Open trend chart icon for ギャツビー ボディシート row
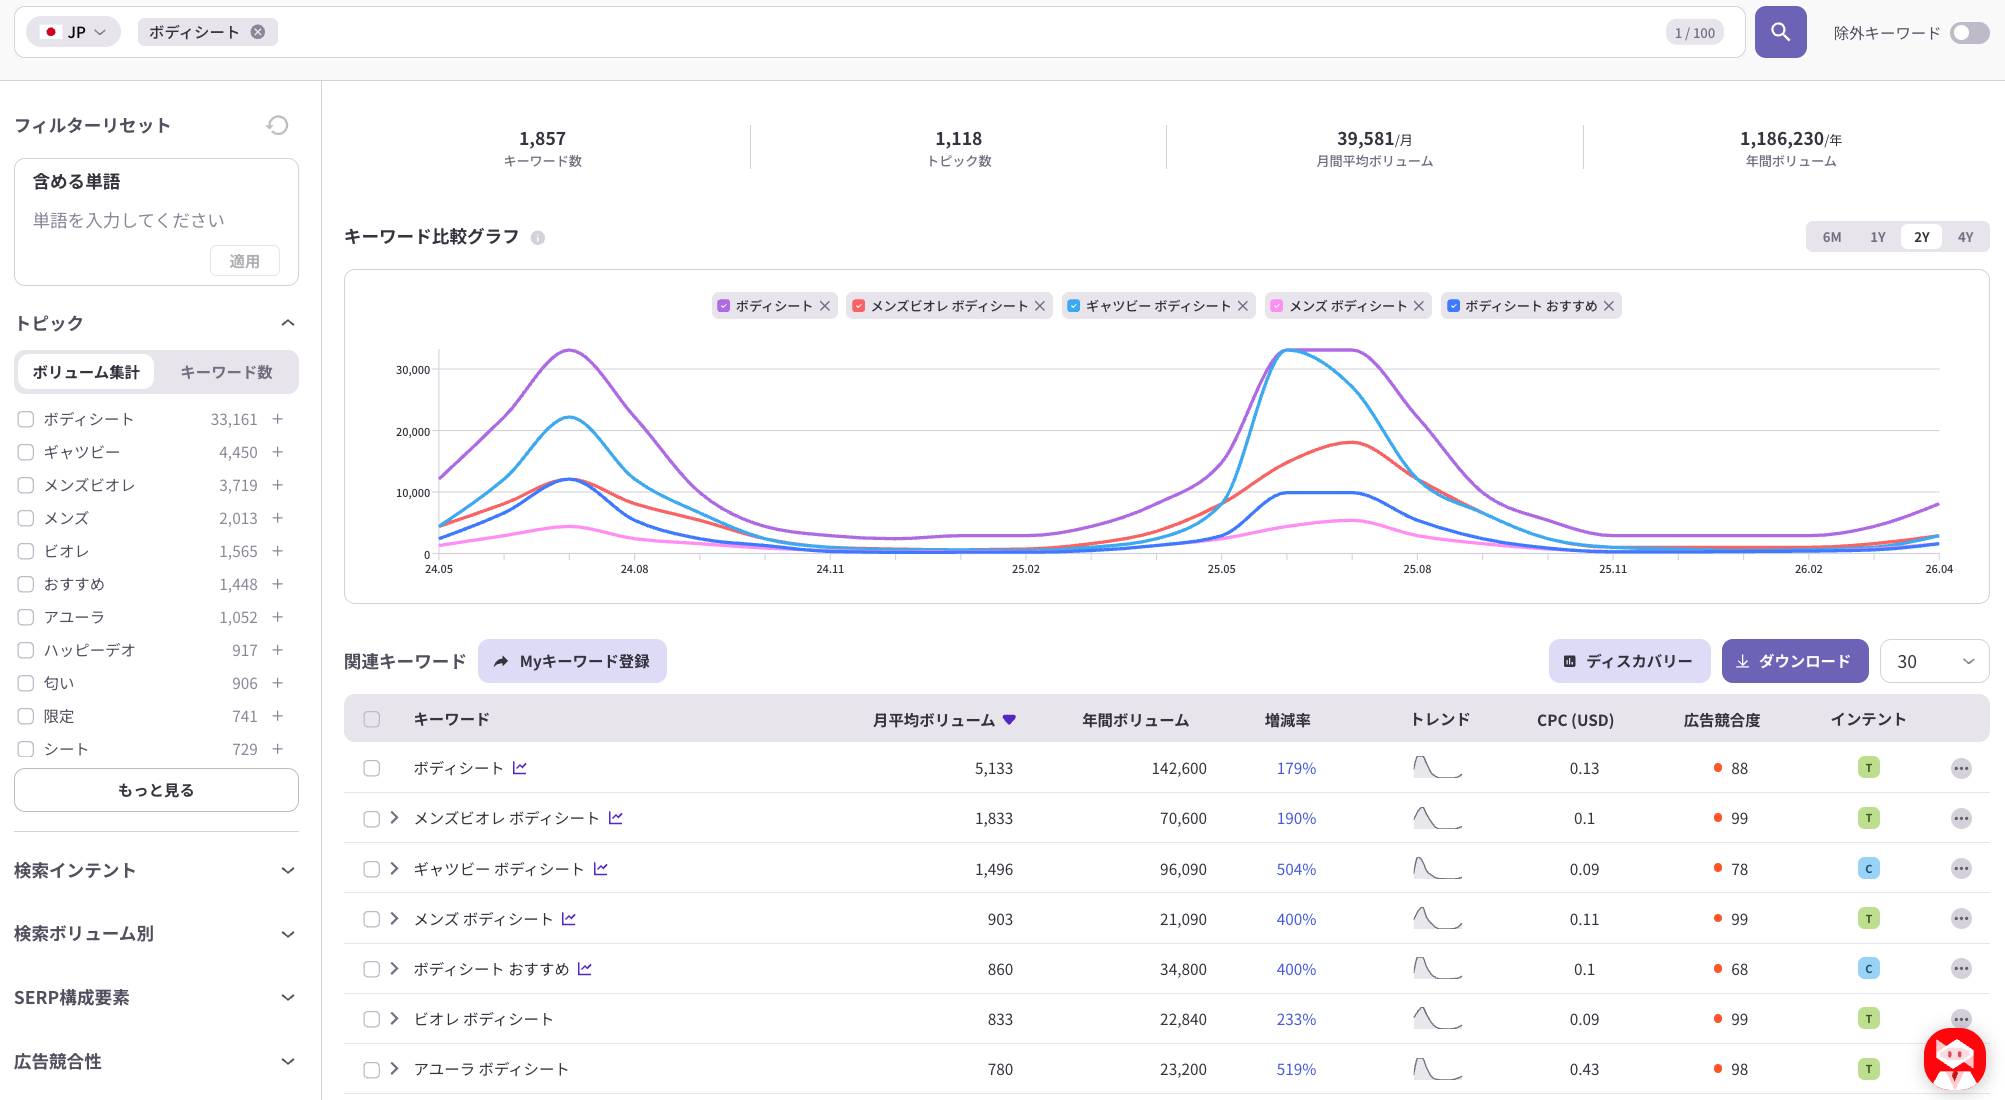Screen dimensions: 2005x1100 (x=601, y=869)
